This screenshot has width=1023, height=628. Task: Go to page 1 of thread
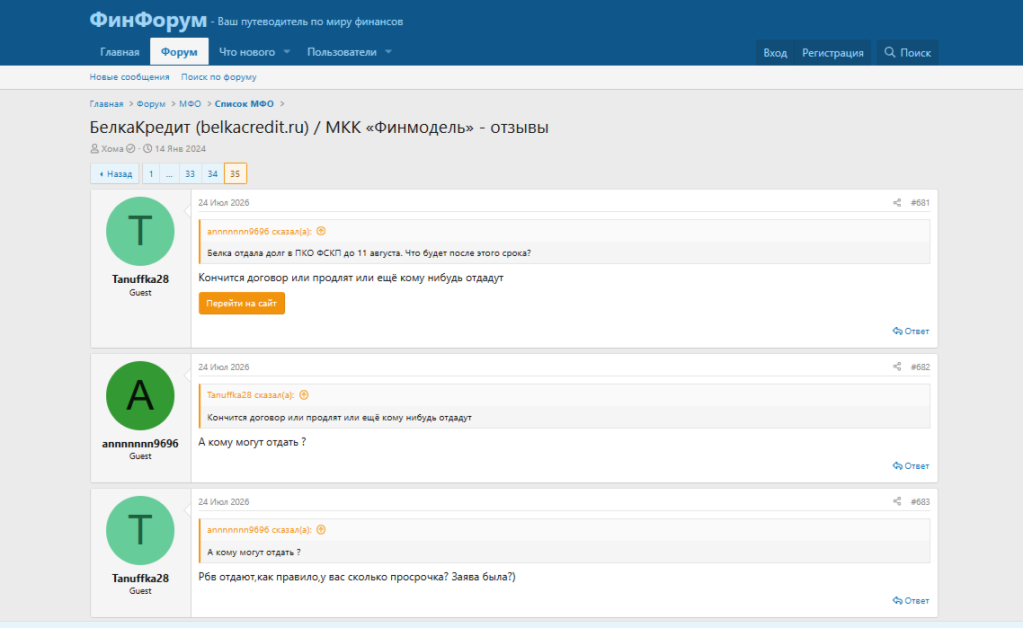pos(151,173)
